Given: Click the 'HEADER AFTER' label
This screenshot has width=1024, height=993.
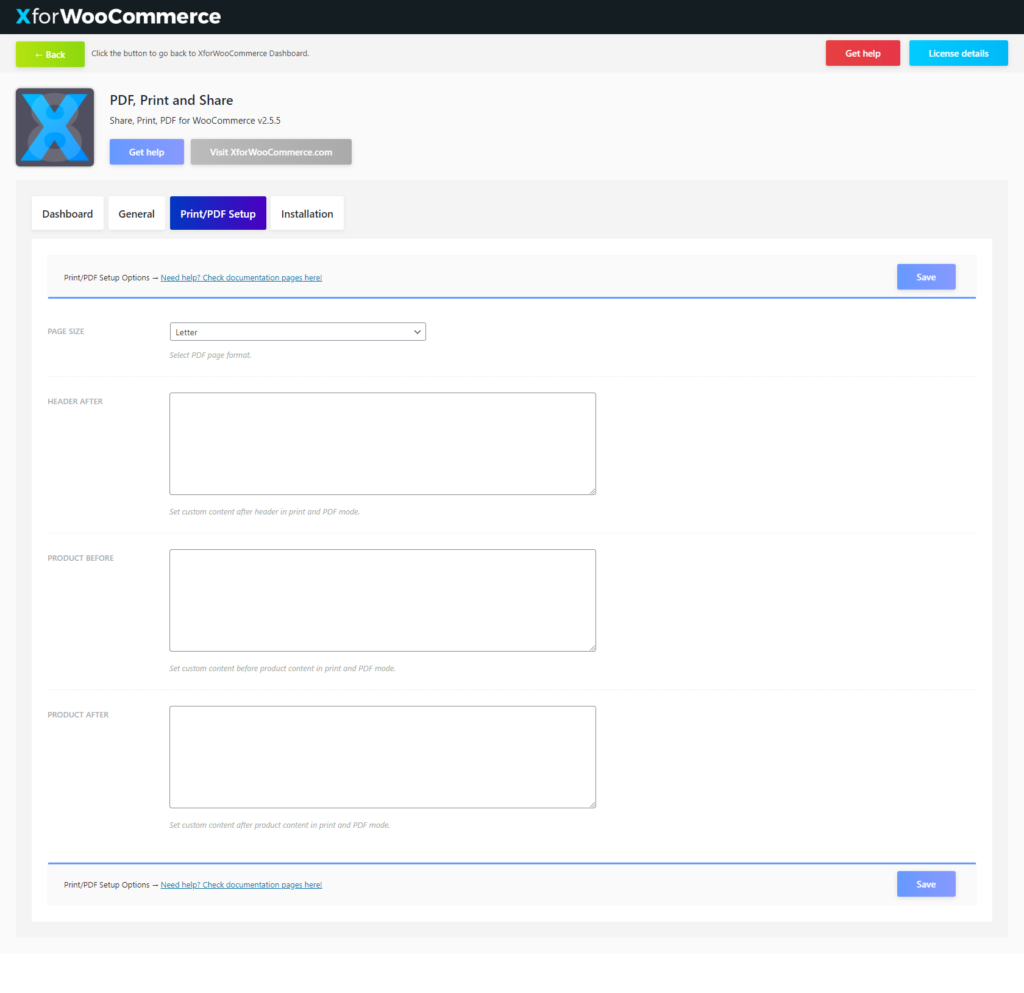Looking at the screenshot, I should point(75,402).
